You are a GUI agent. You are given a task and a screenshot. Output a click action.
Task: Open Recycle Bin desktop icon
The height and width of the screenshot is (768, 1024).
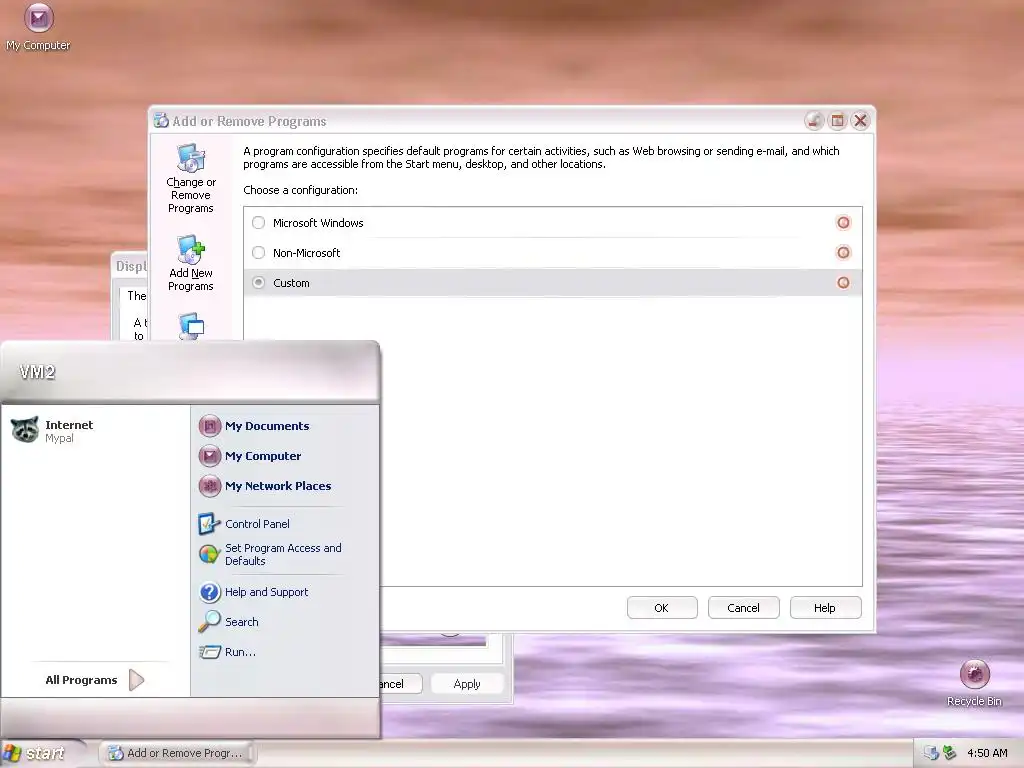point(974,684)
